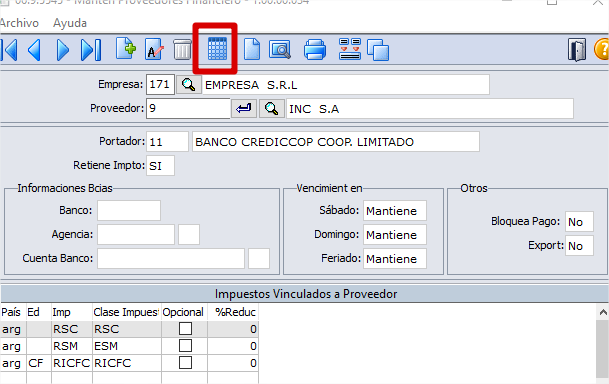This screenshot has width=609, height=384.
Task: Click BANCO CREDICCOP COOP. LIMITADO field
Action: [x=336, y=142]
